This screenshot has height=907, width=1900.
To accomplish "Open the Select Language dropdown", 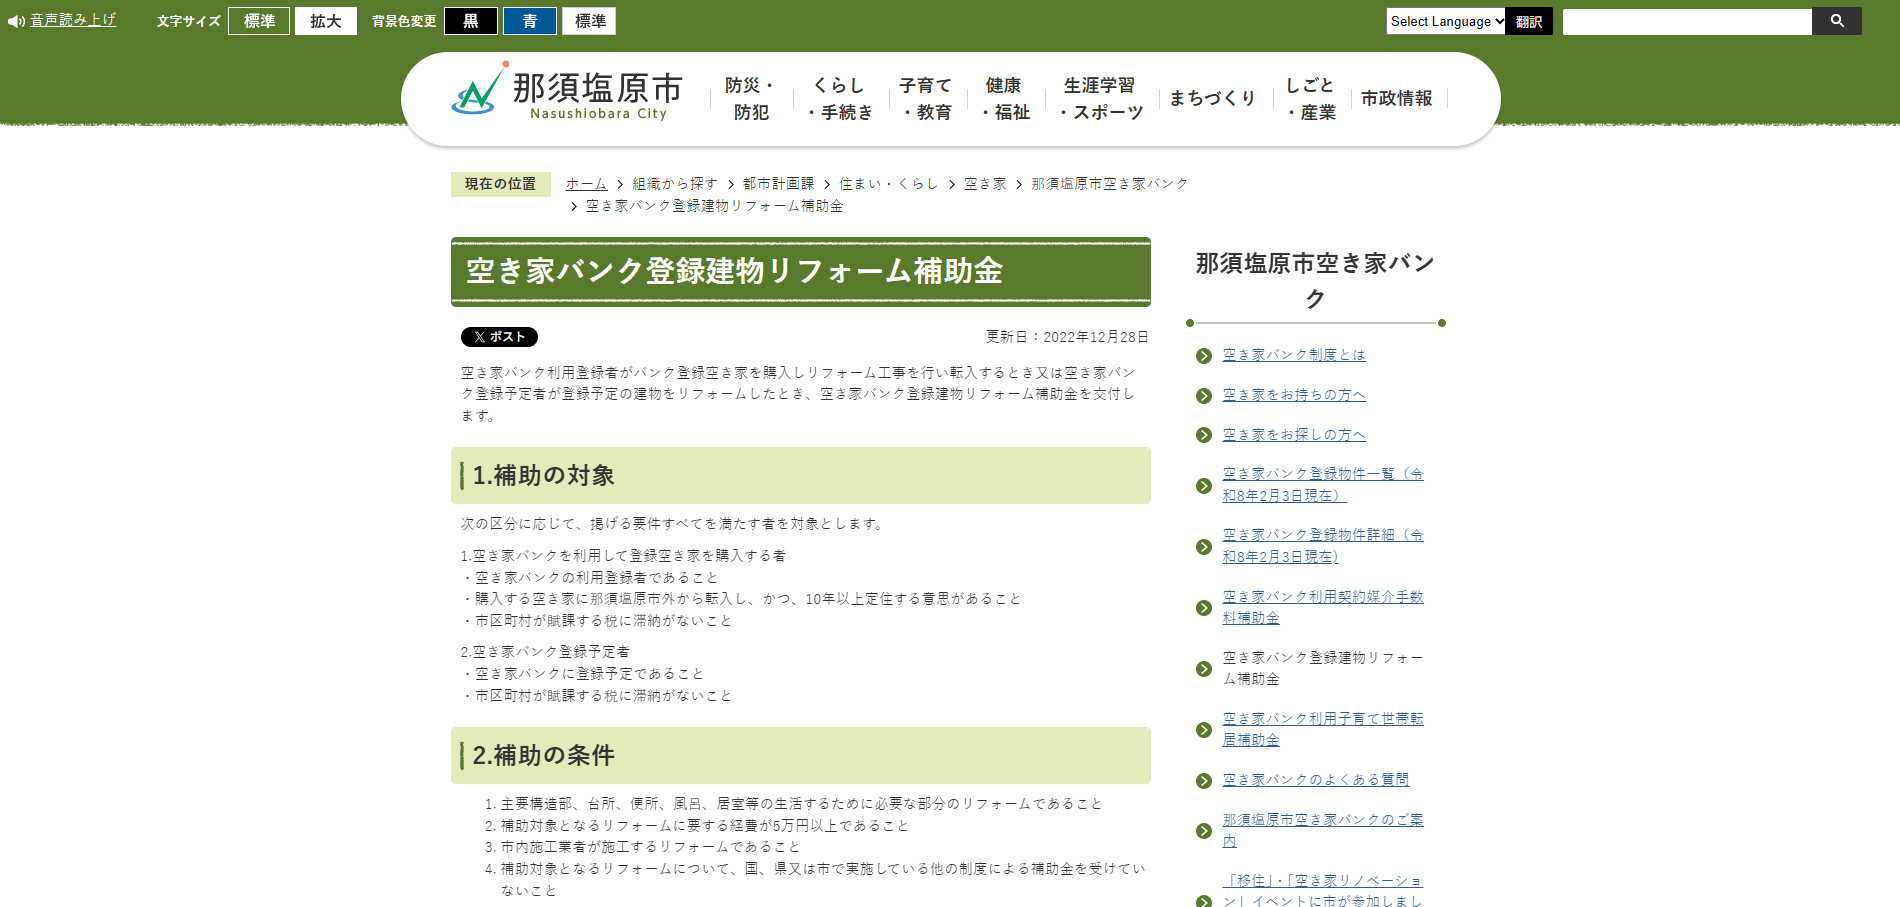I will (1445, 21).
